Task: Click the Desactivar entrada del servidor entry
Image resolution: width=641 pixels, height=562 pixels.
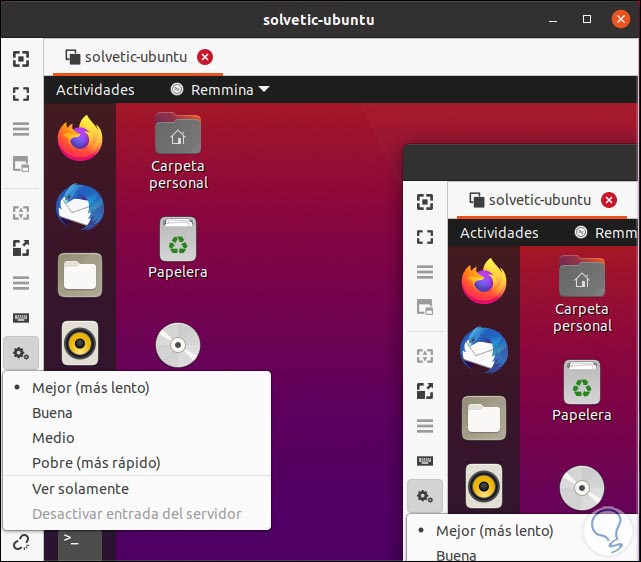Action: point(137,514)
